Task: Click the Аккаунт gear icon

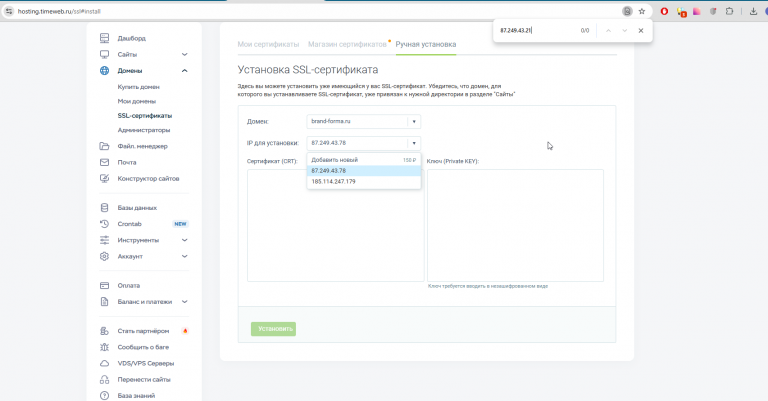Action: tap(104, 256)
